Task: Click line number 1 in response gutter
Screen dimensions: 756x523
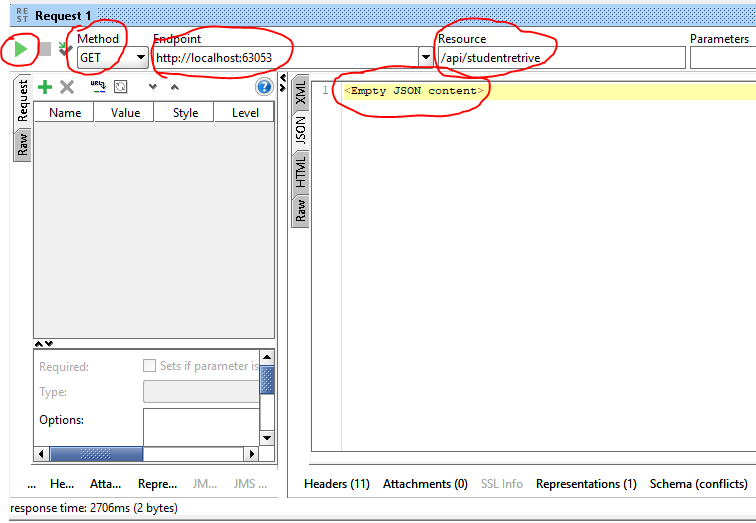Action: pos(325,90)
